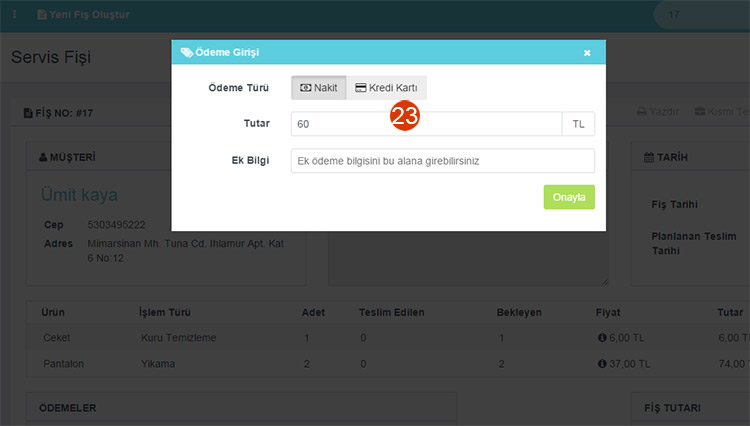Click the Ceket product row text
This screenshot has height=426, width=750.
56,338
